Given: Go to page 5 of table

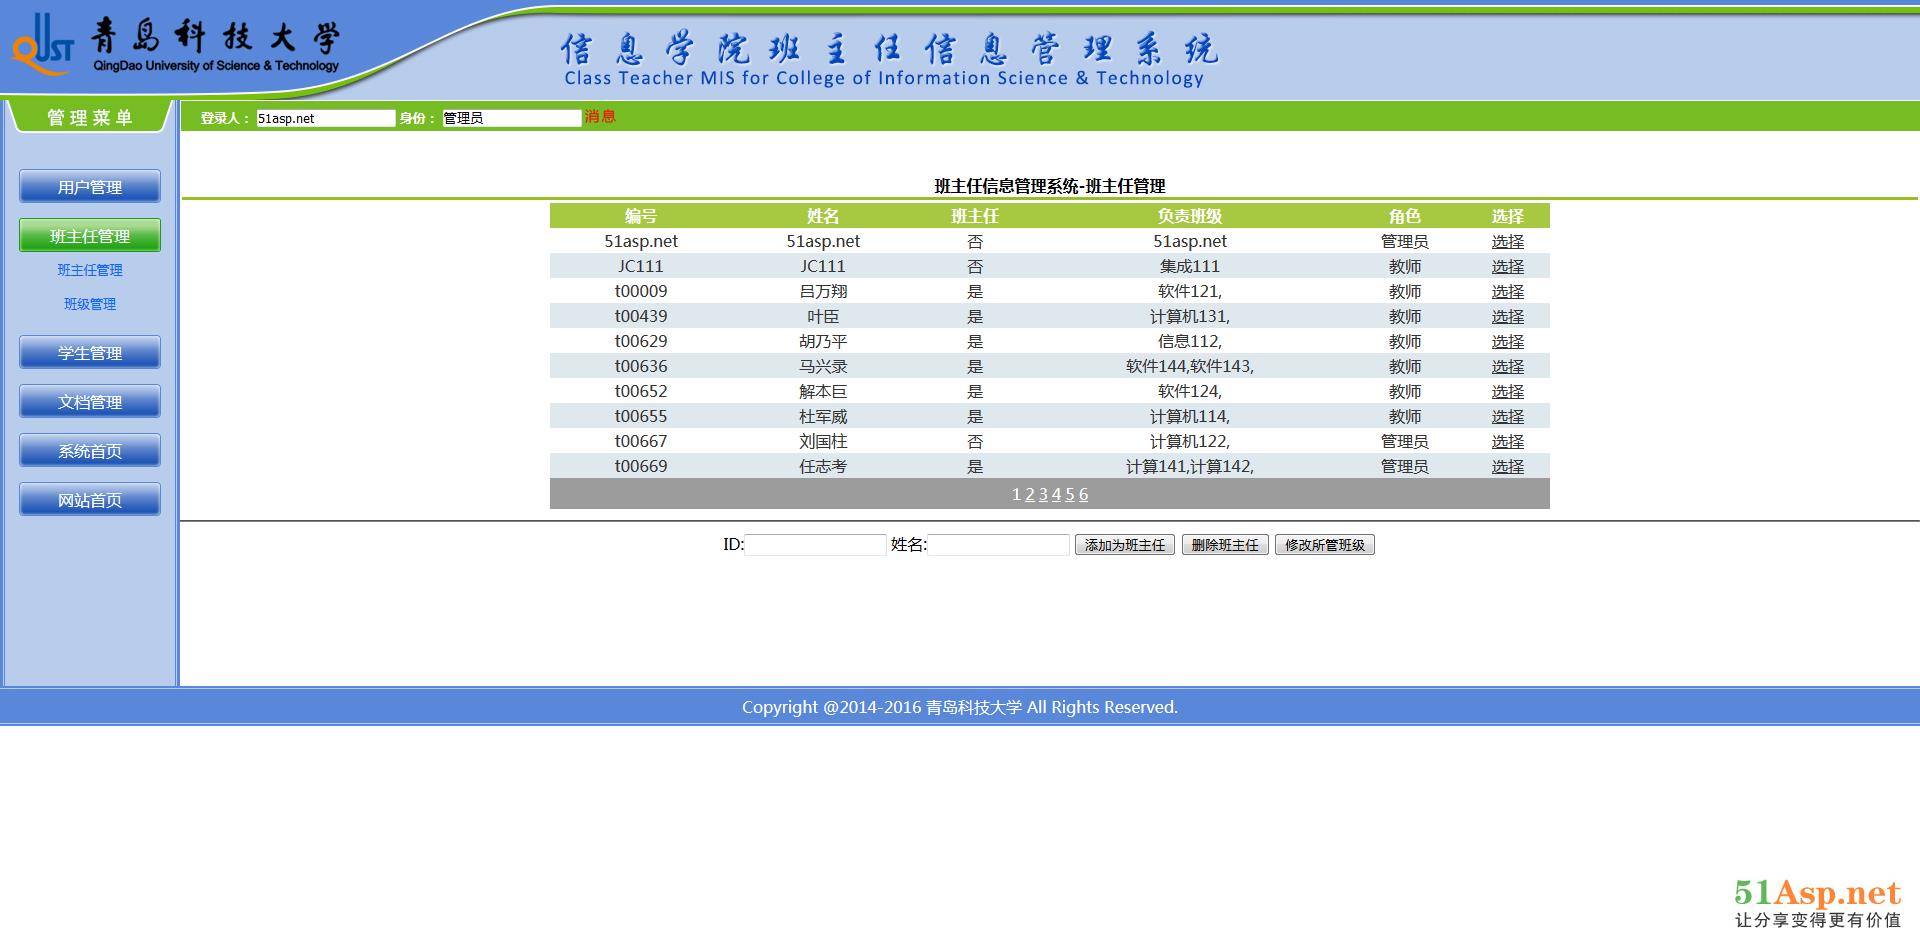Looking at the screenshot, I should (1070, 494).
